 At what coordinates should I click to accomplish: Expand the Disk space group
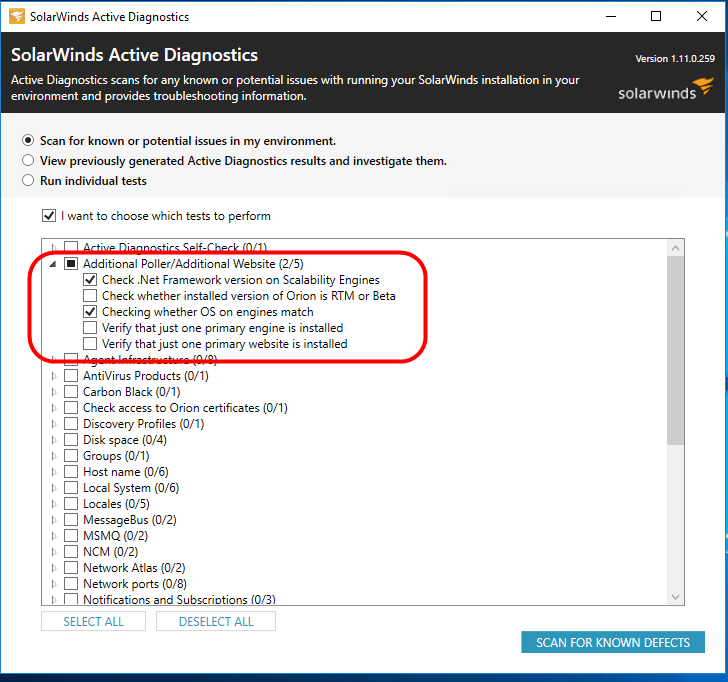pos(54,440)
